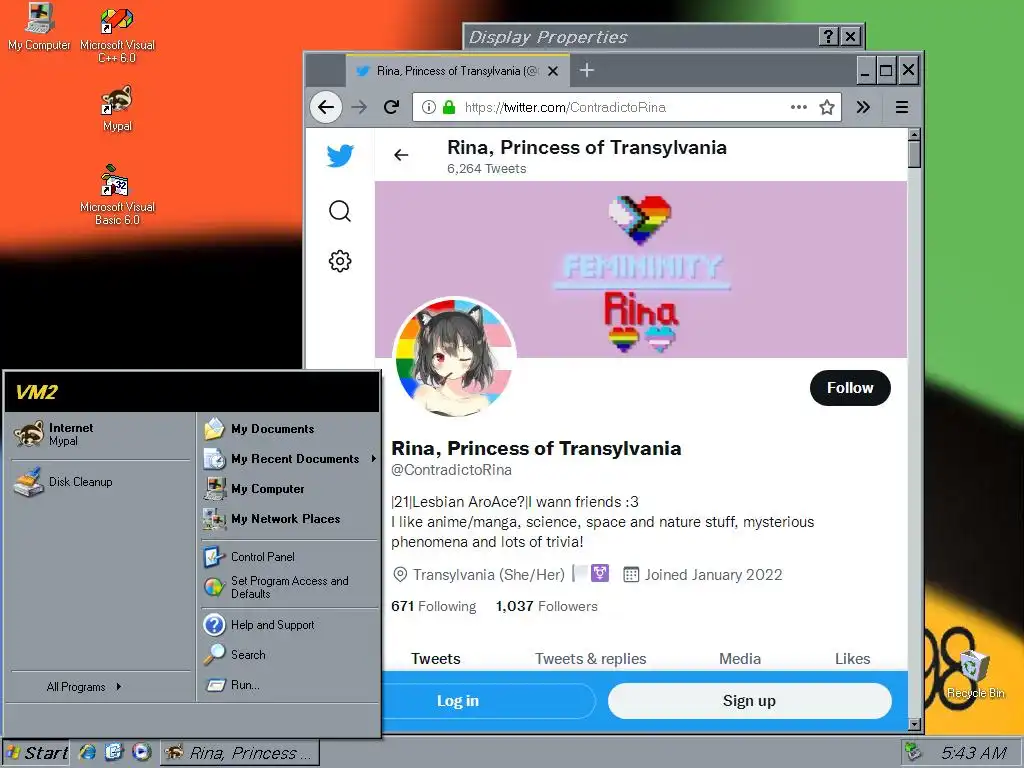The height and width of the screenshot is (768, 1024).
Task: Open My Computer from the Start menu
Action: pyautogui.click(x=291, y=488)
